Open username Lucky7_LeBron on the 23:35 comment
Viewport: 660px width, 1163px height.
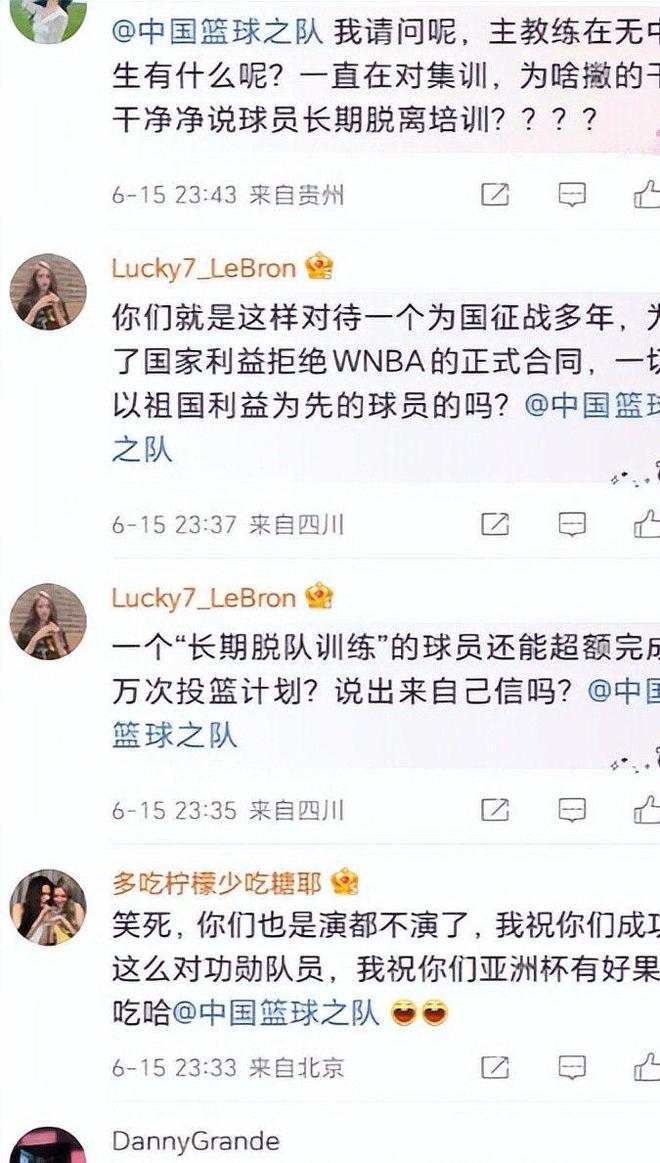pos(204,598)
